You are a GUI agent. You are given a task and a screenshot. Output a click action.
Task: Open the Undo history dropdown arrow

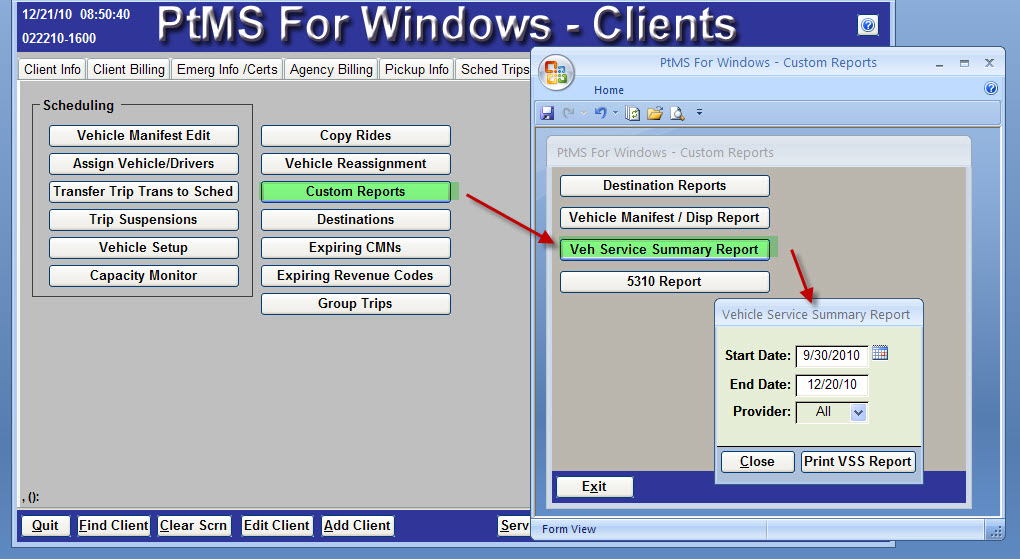point(615,113)
